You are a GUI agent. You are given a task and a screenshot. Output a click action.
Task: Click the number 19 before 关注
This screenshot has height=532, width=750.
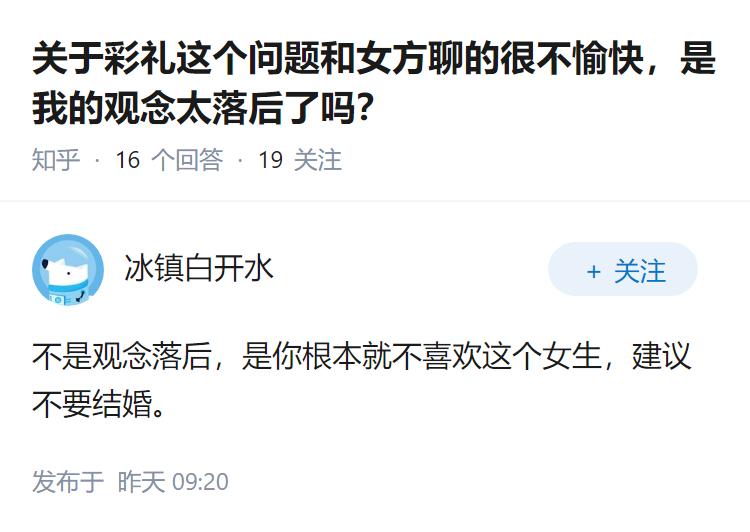(x=271, y=160)
